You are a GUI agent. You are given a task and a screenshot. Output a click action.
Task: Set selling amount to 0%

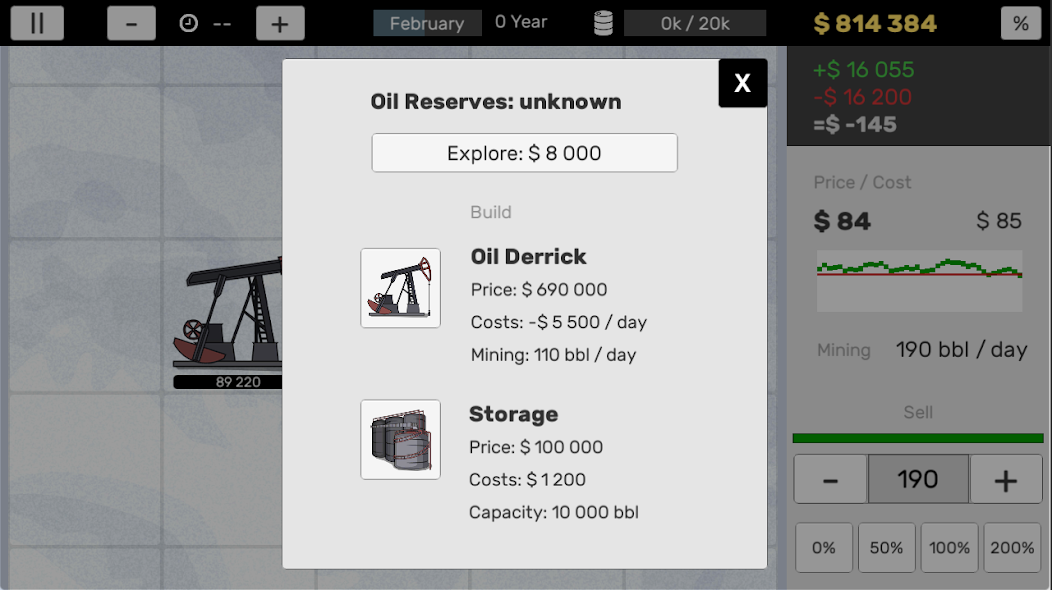tap(823, 547)
